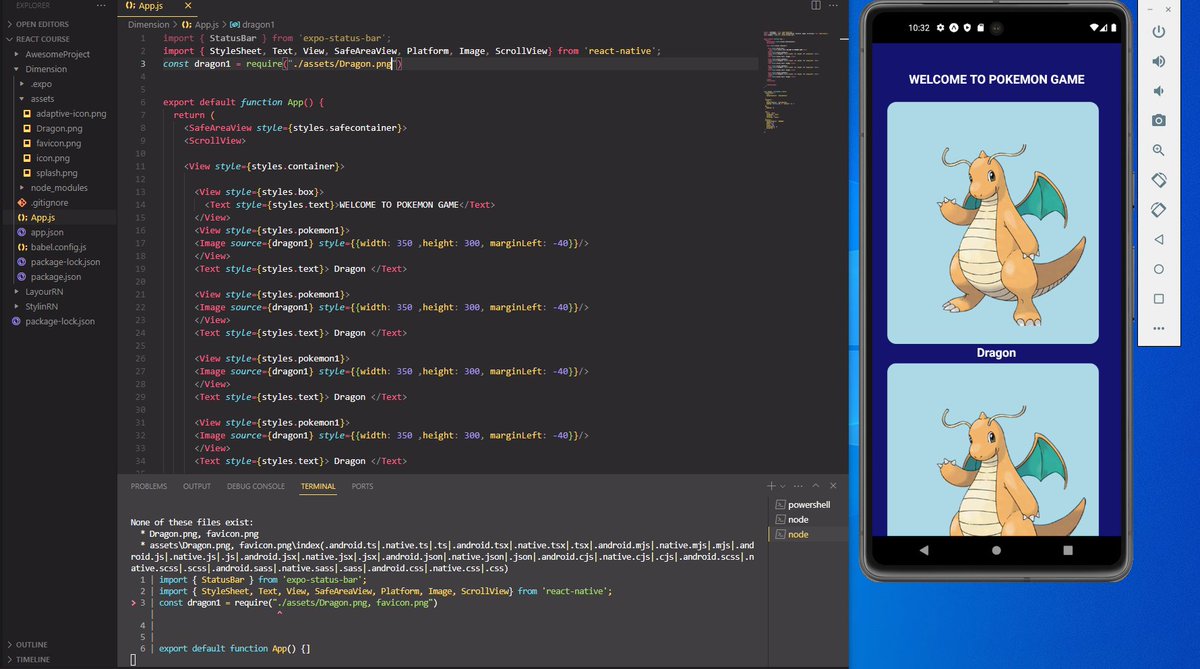
Task: Open the Ports panel tab
Action: (362, 486)
